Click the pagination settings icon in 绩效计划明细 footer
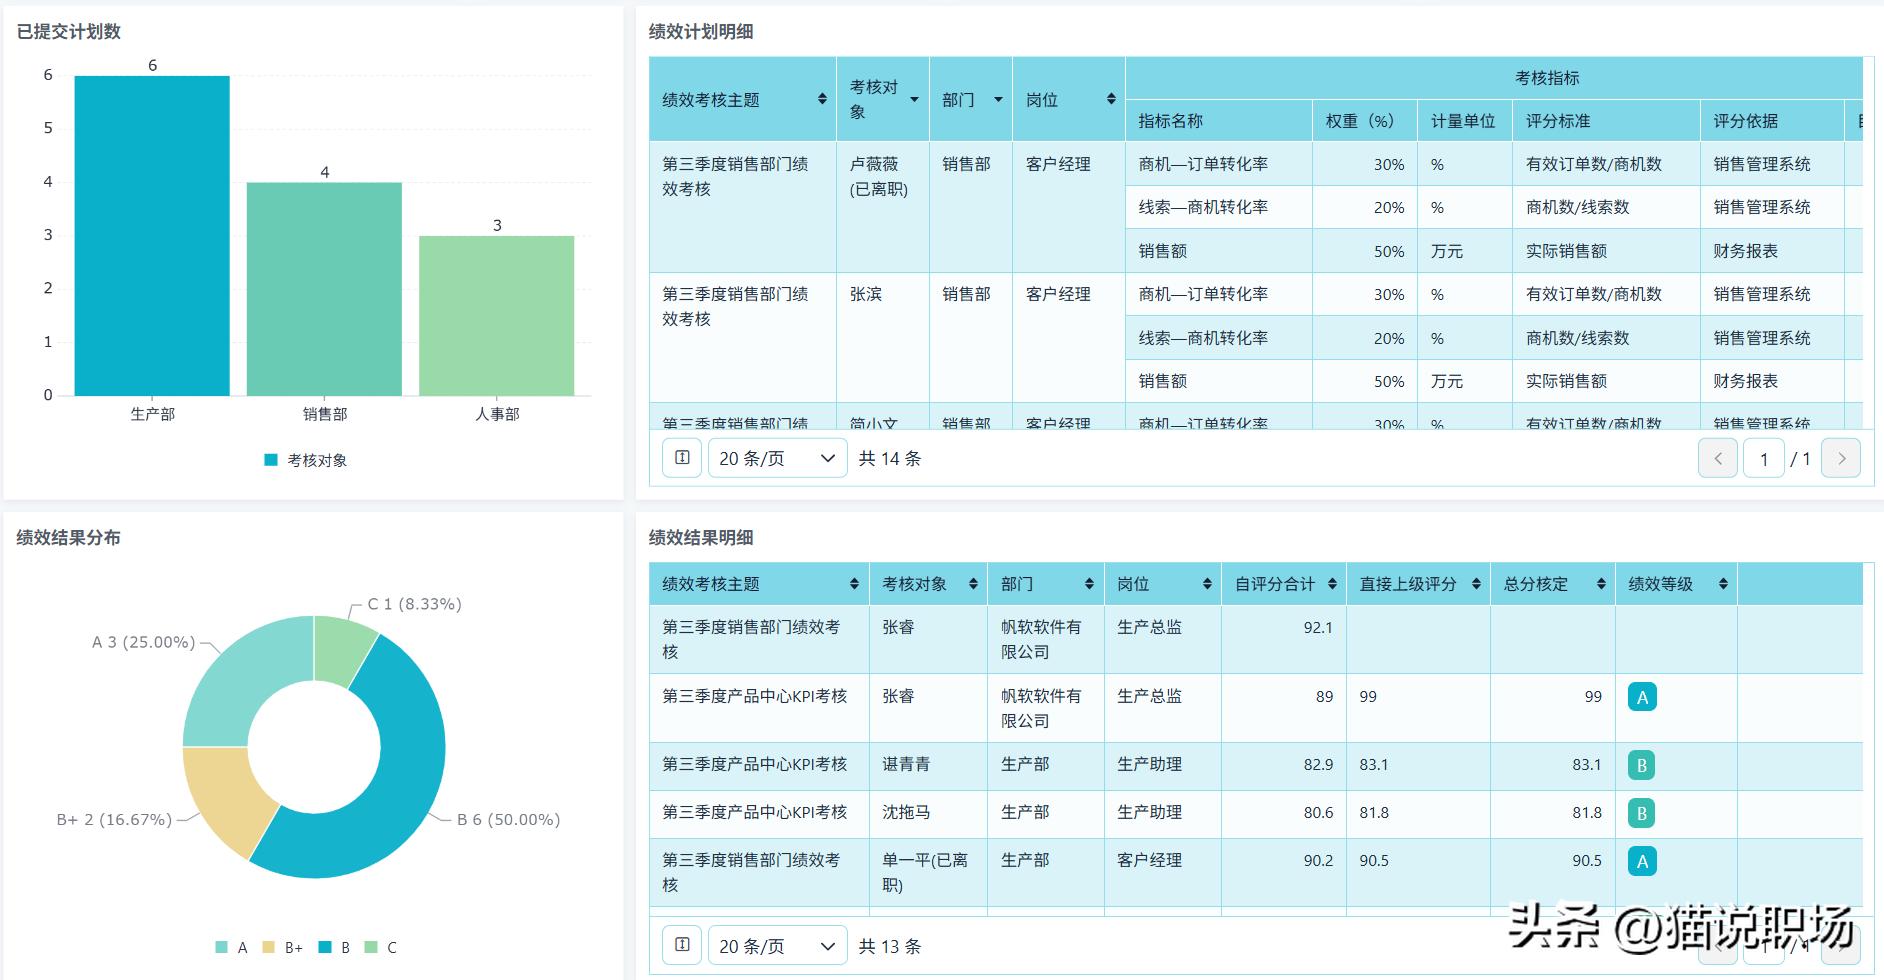1884x980 pixels. tap(682, 458)
